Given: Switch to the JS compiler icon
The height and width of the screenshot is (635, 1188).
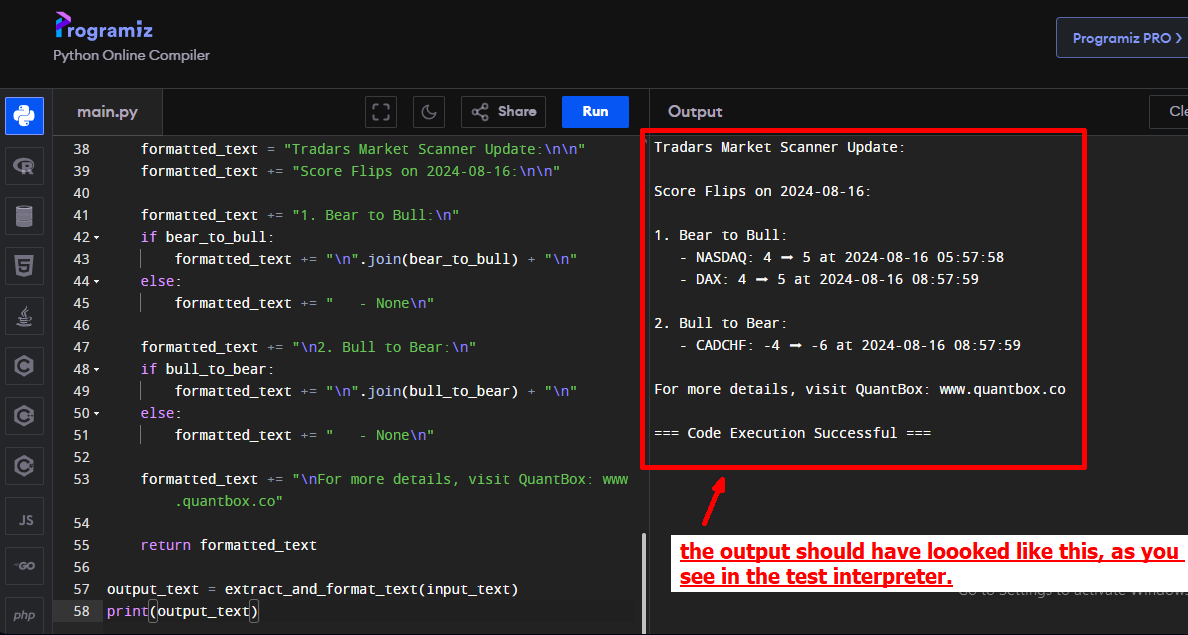Looking at the screenshot, I should [24, 516].
